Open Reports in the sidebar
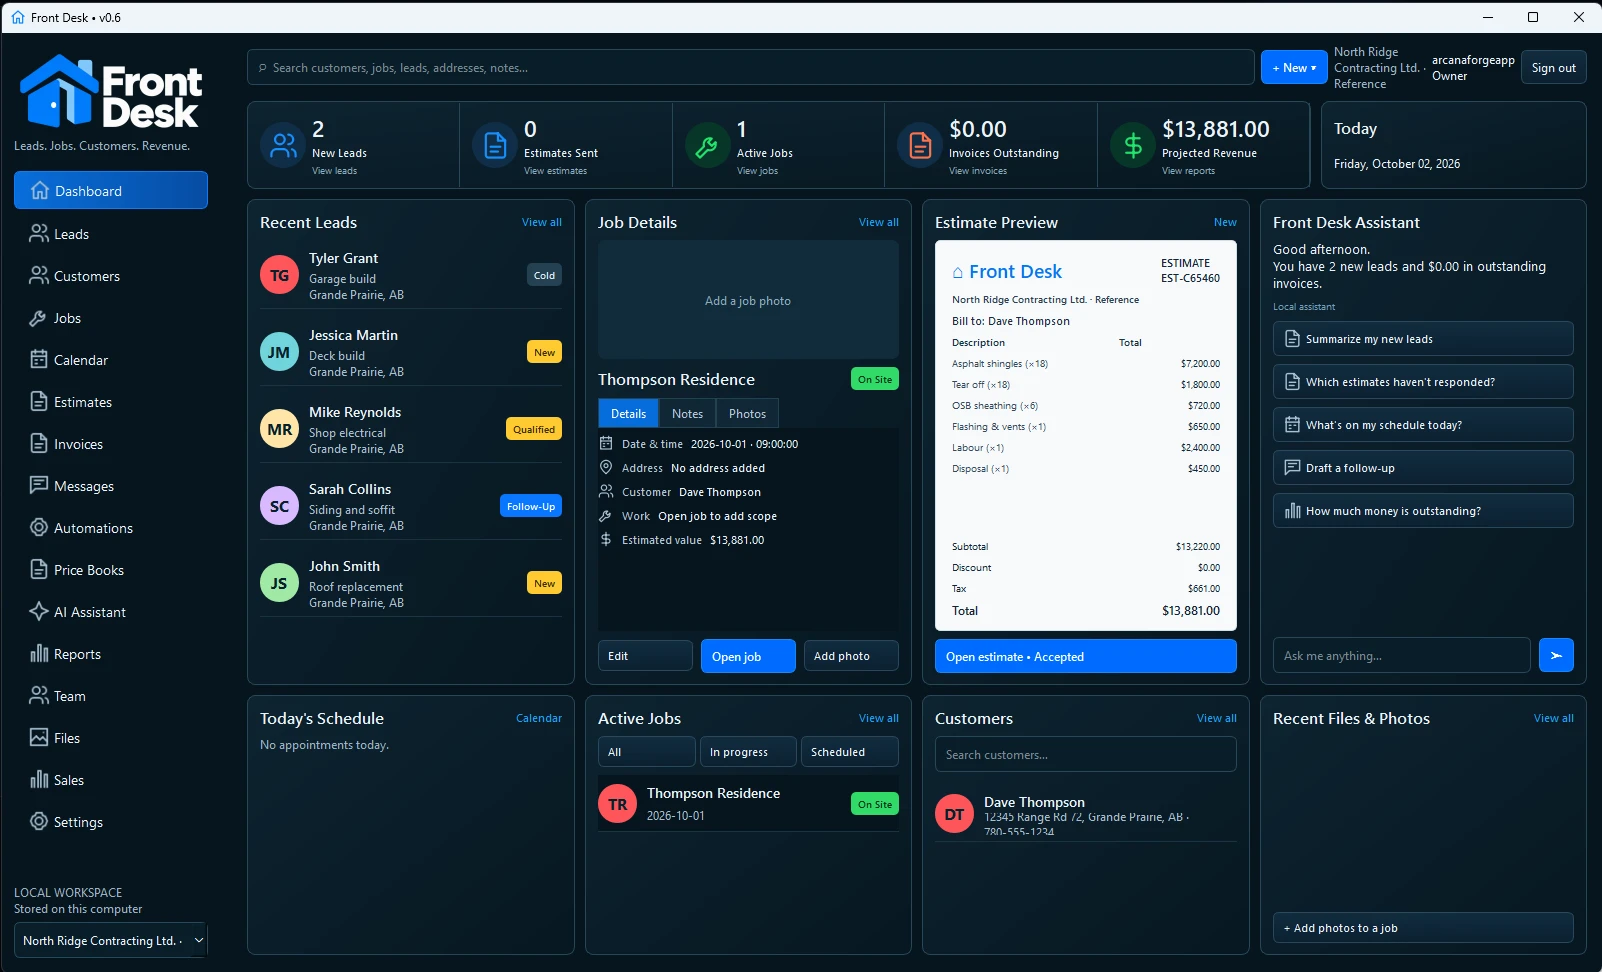1602x972 pixels. (110, 654)
